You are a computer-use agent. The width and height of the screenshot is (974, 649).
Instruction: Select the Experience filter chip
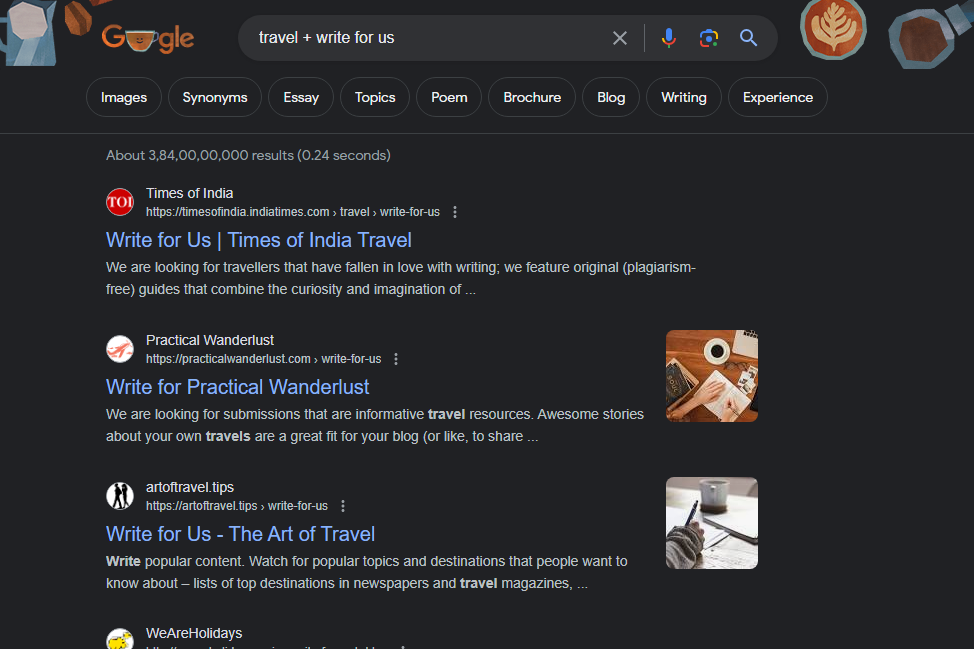(778, 98)
